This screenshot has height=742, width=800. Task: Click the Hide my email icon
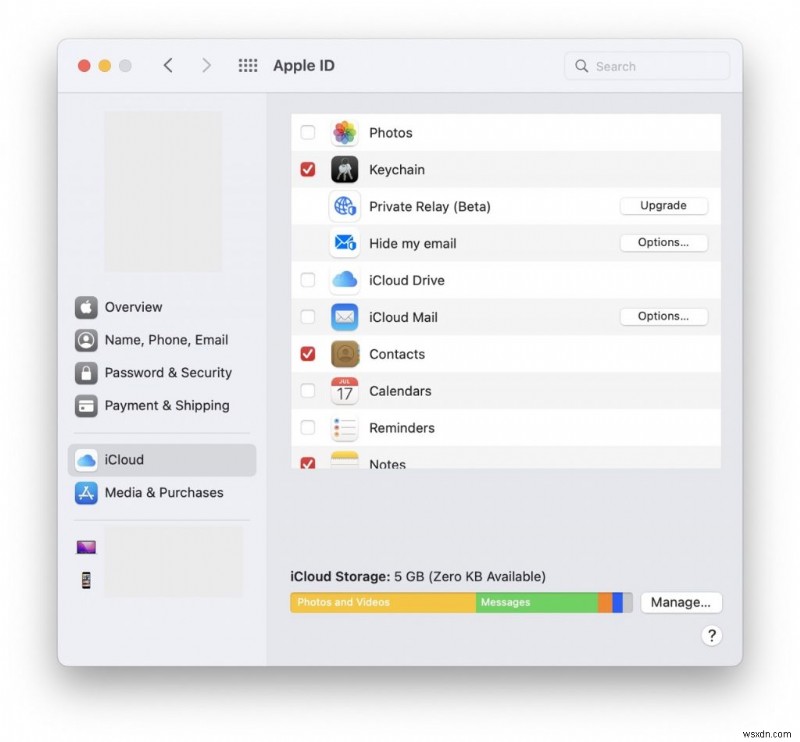click(x=344, y=243)
